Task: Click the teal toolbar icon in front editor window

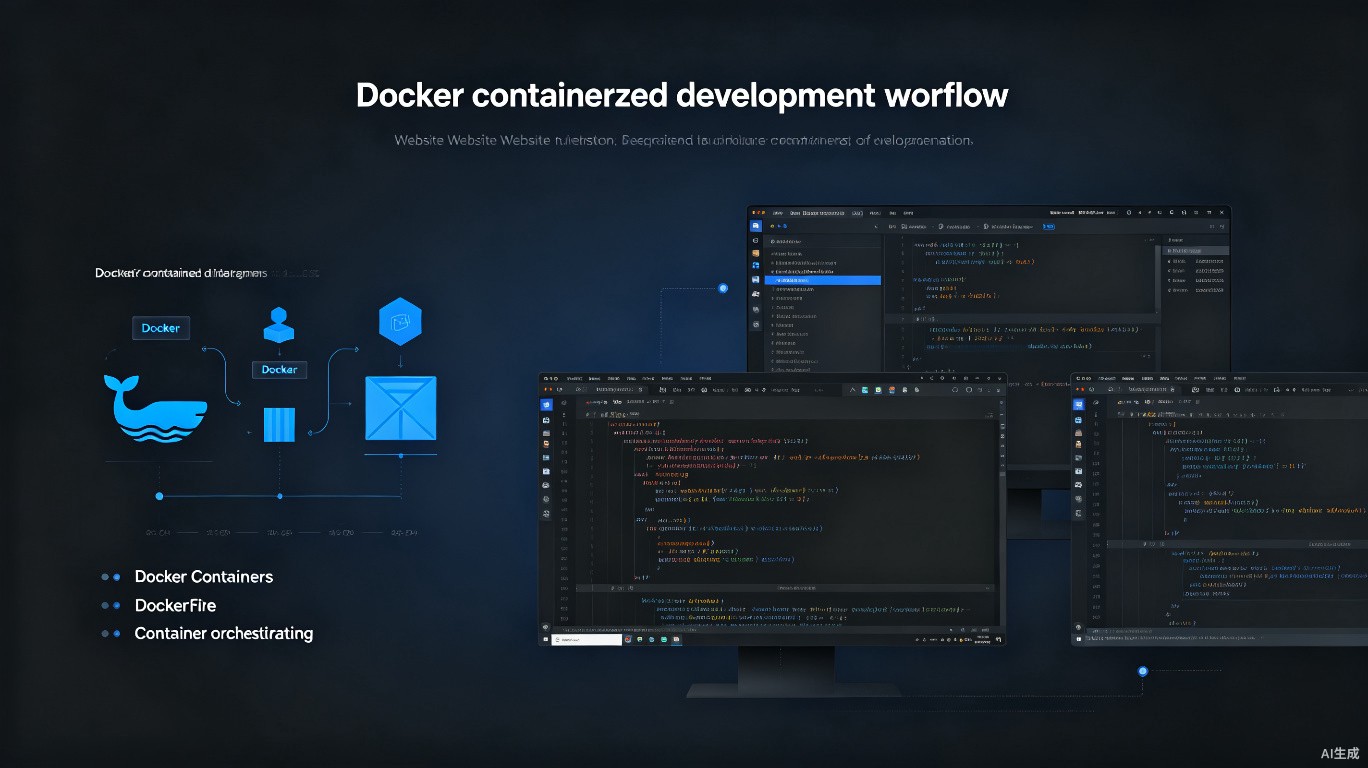Action: (865, 390)
